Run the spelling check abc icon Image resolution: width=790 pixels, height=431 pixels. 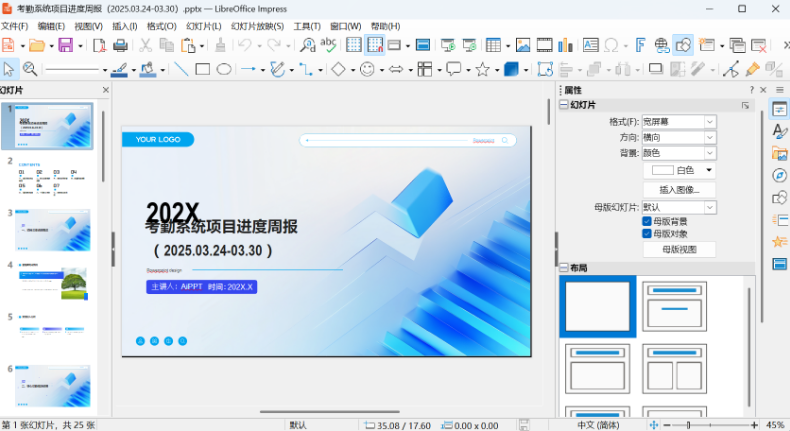(328, 44)
